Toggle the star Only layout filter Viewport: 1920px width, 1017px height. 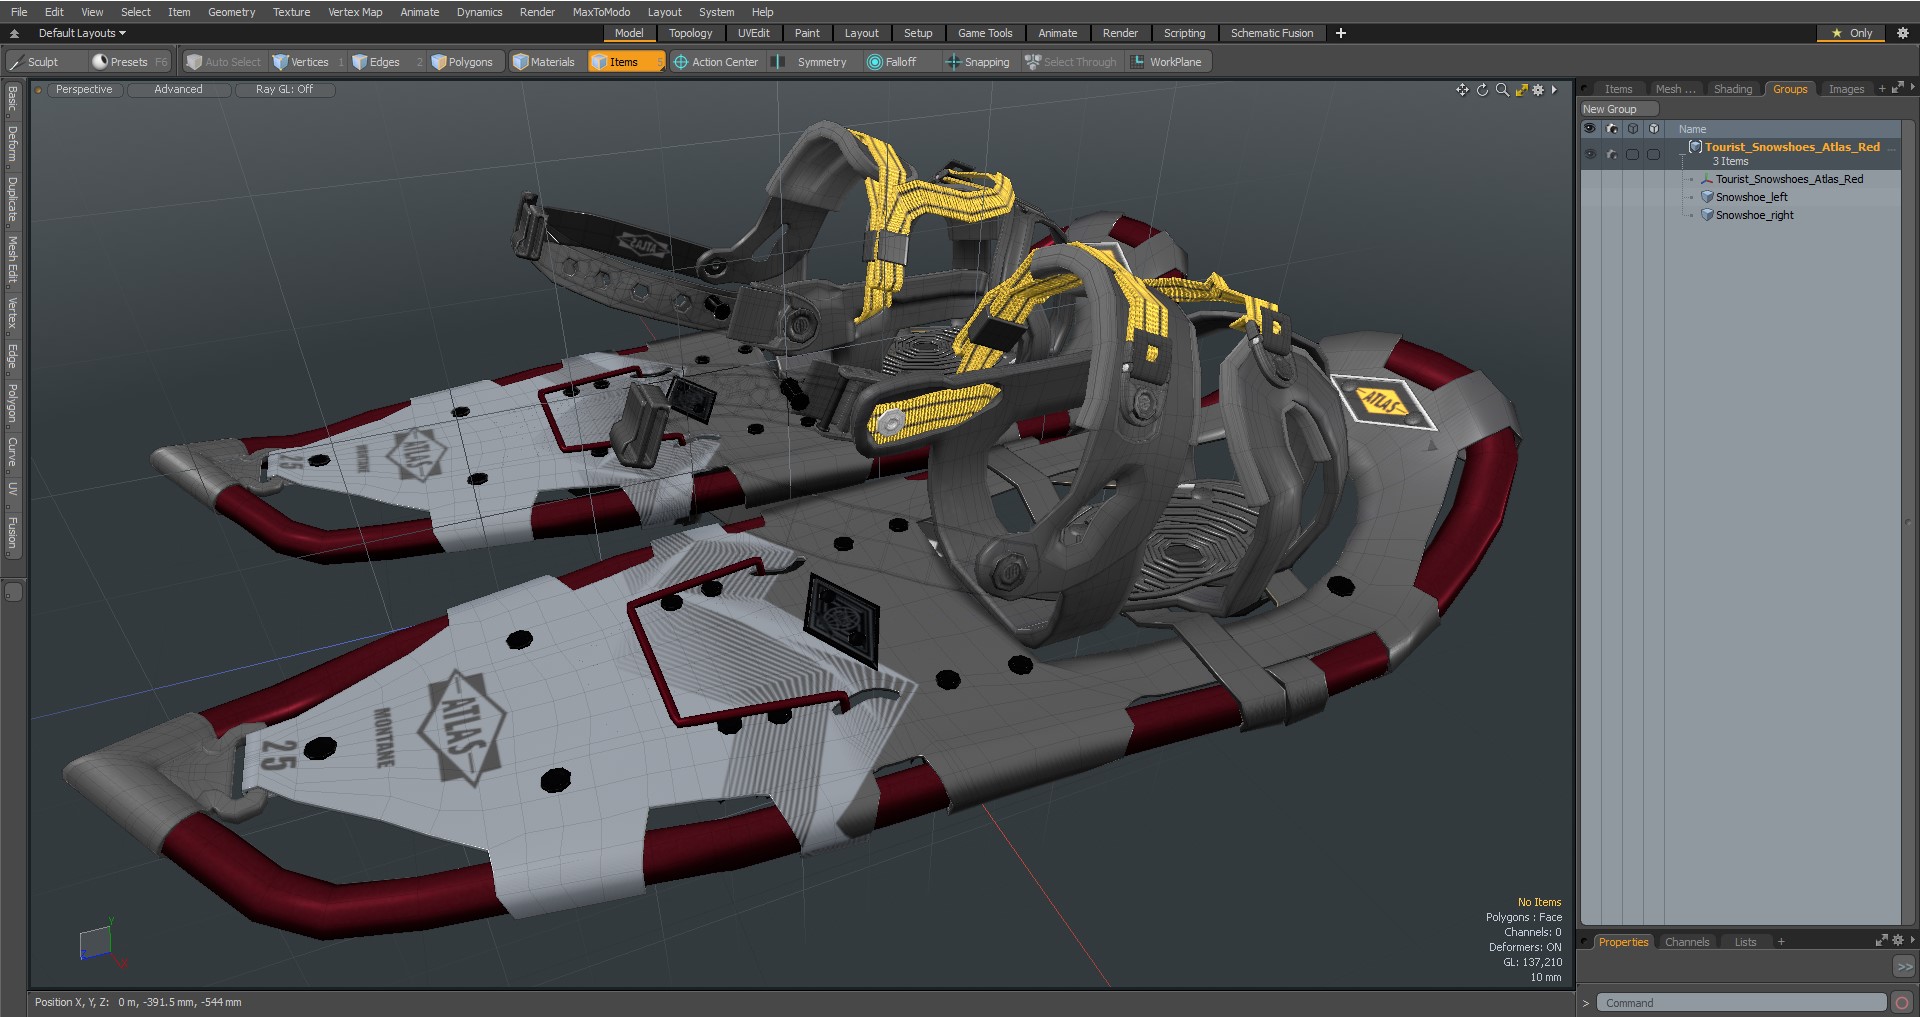1852,33
